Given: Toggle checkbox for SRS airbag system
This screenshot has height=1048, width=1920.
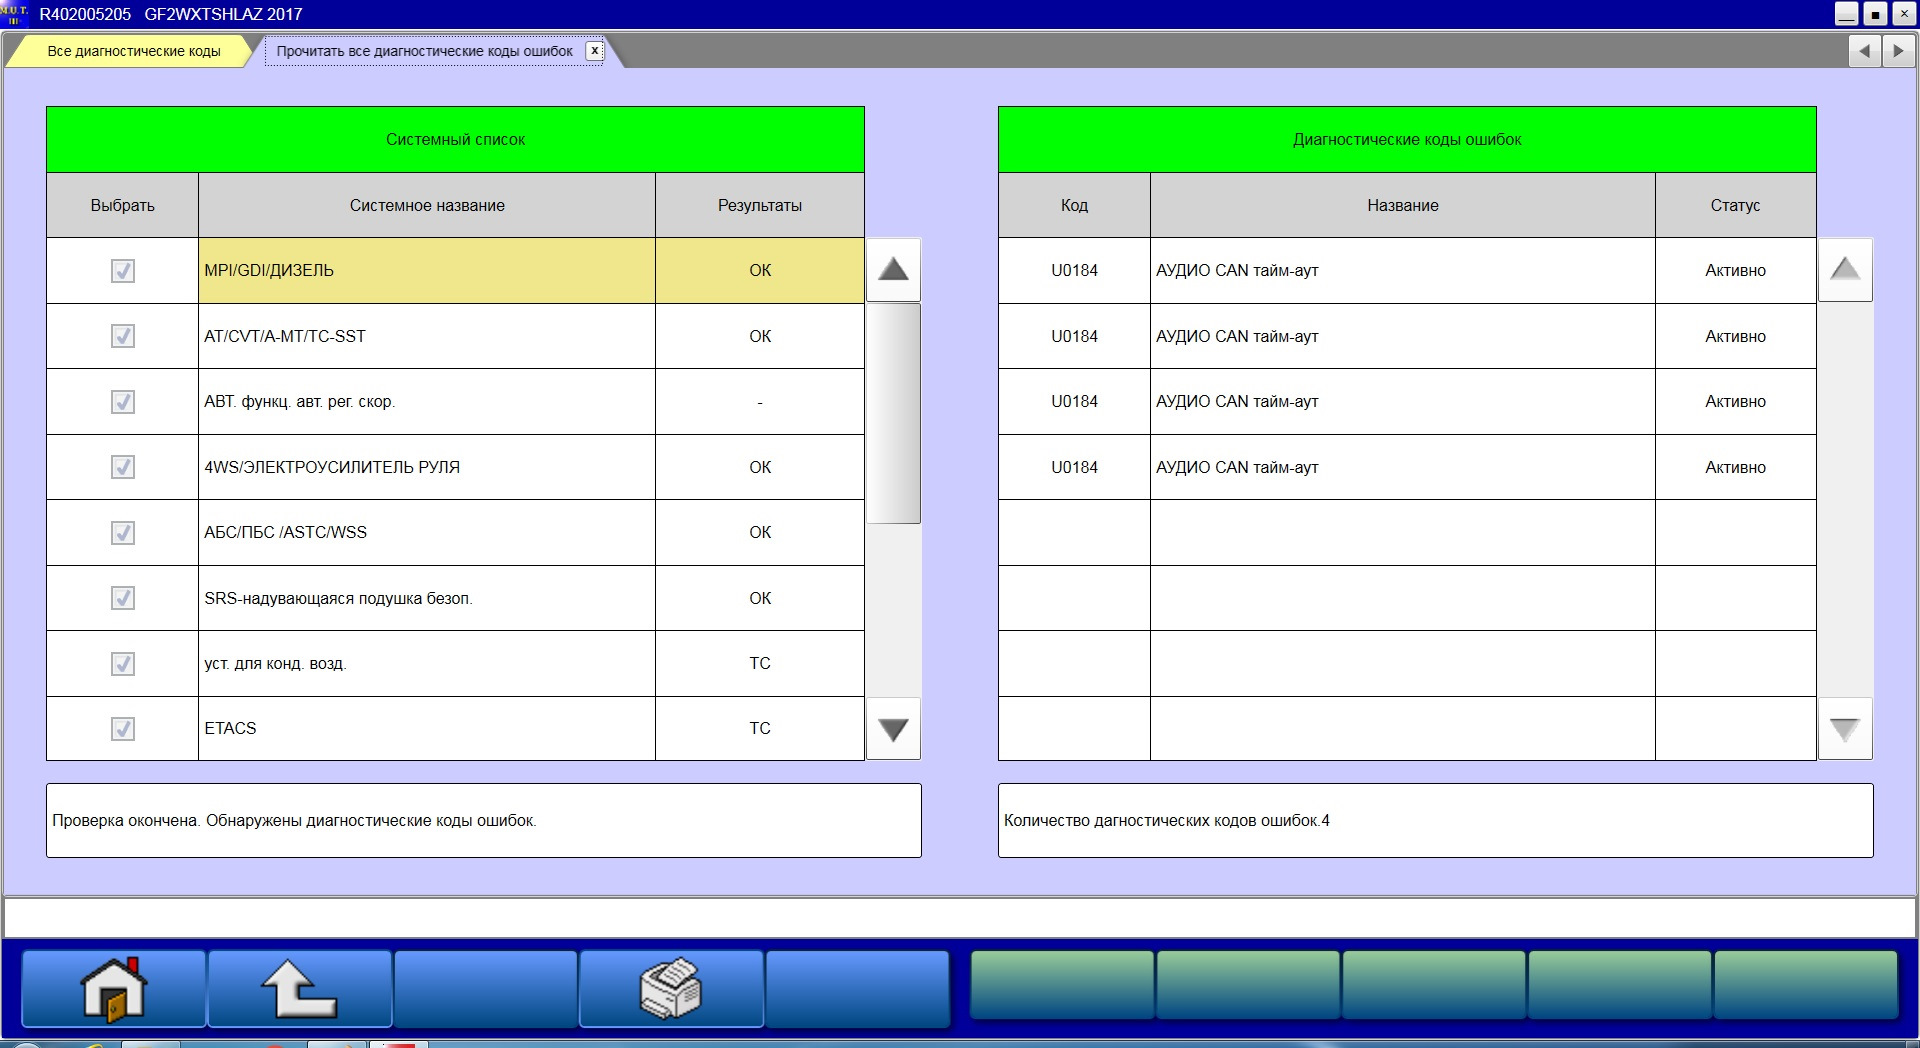Looking at the screenshot, I should coord(123,598).
